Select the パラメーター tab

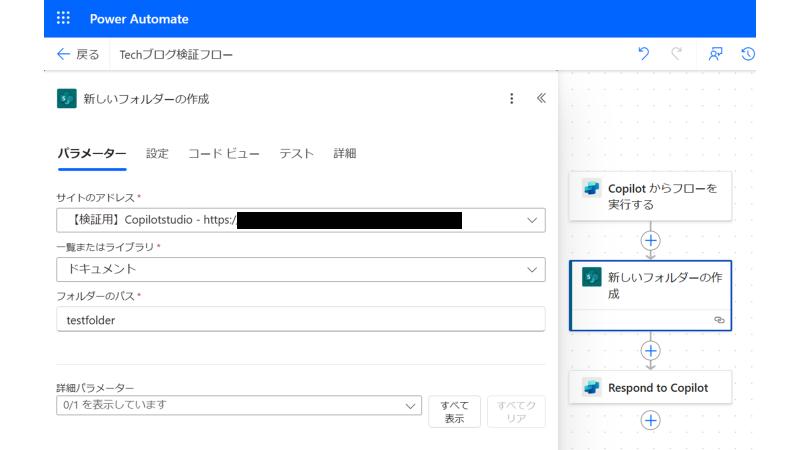pos(92,153)
